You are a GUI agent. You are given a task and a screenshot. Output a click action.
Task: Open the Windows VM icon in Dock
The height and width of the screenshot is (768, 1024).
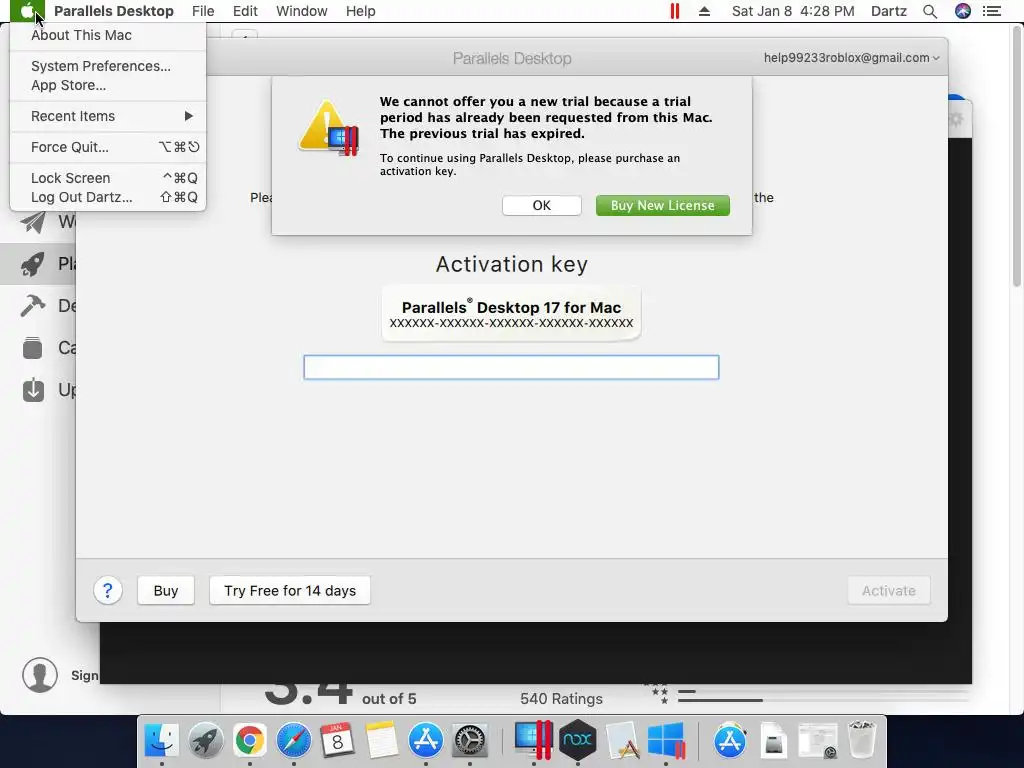point(665,741)
